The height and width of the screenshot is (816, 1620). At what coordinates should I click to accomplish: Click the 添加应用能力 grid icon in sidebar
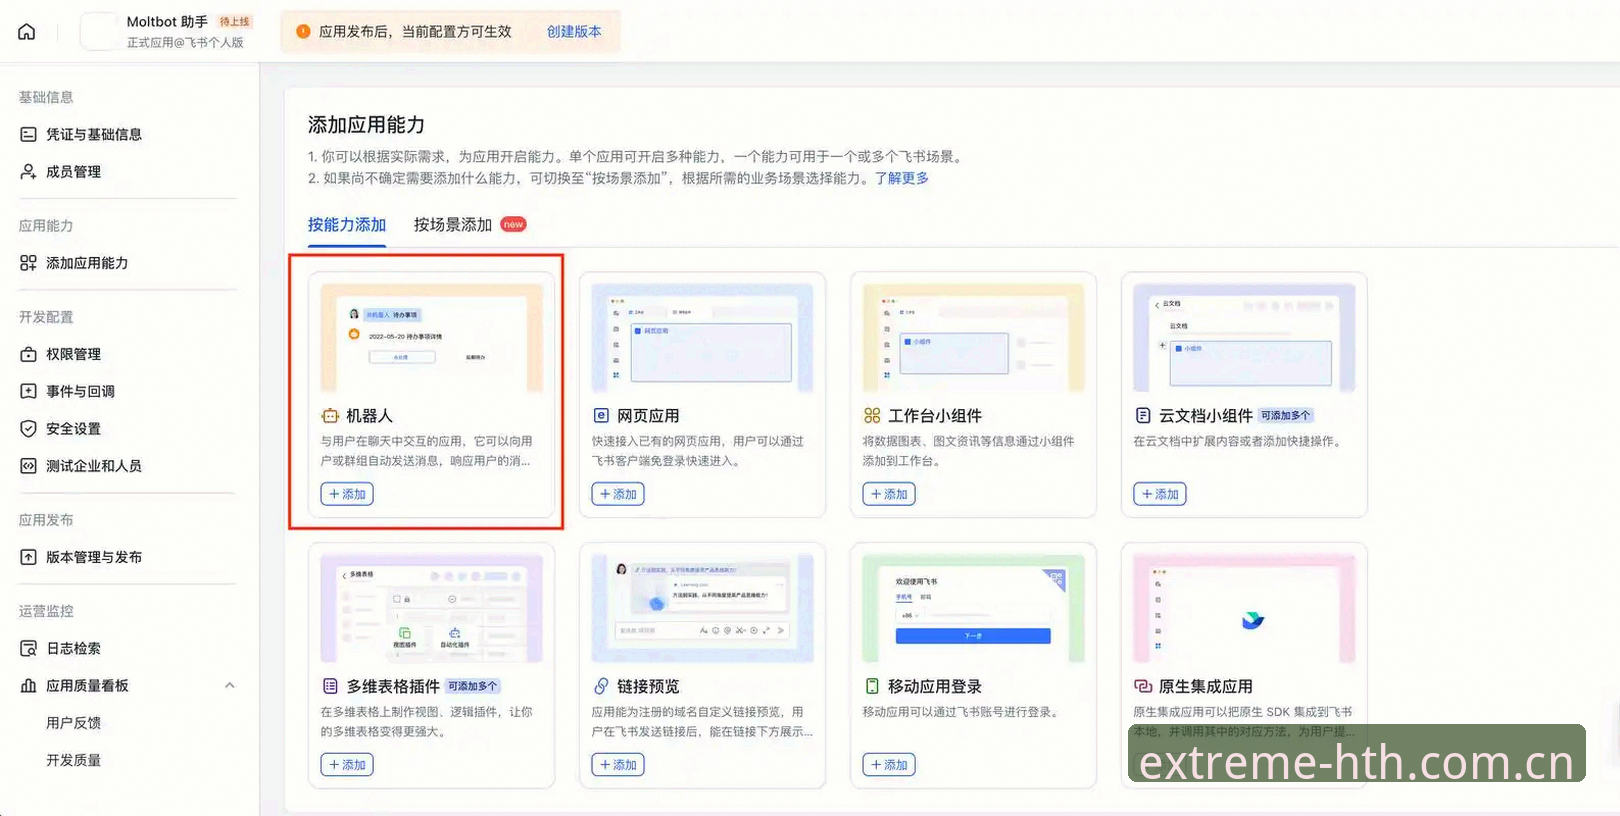pyautogui.click(x=28, y=263)
